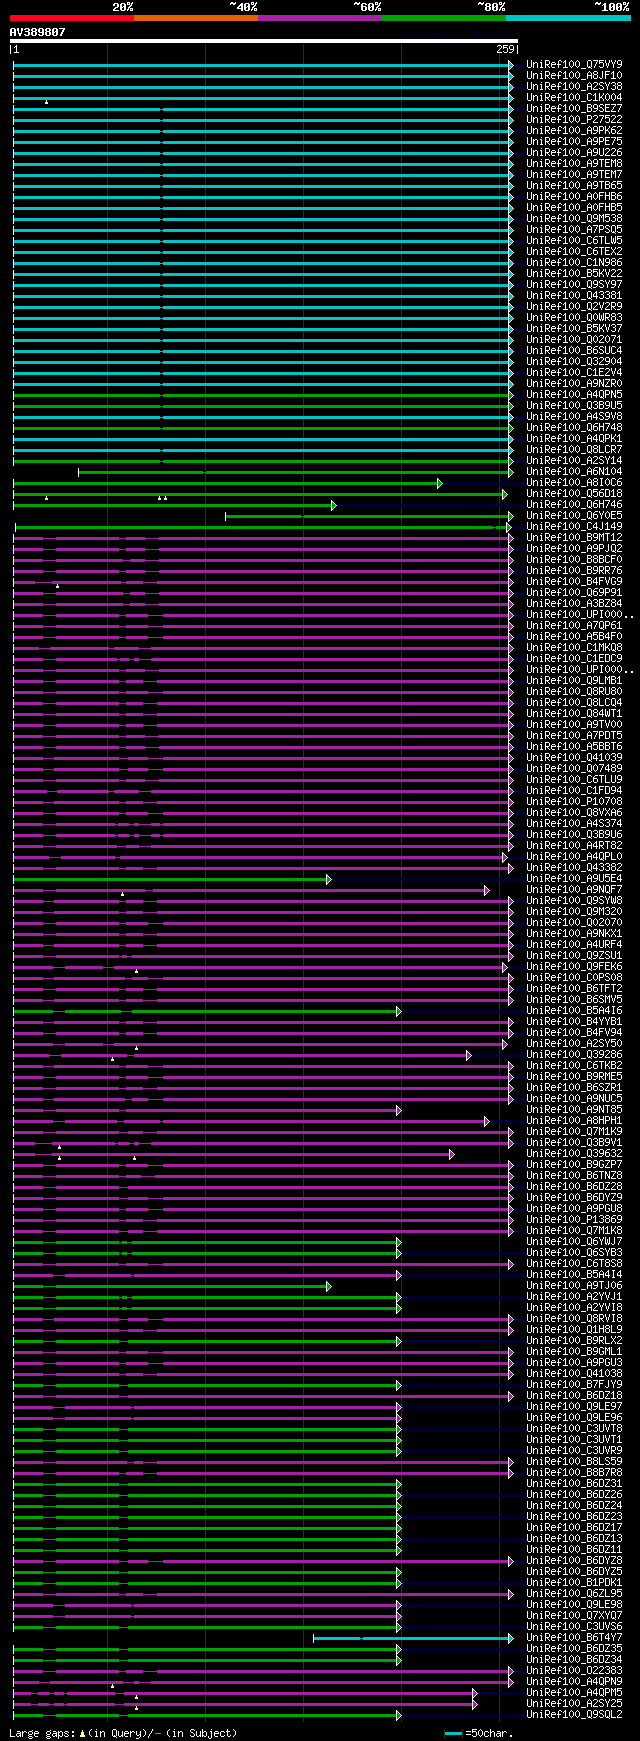Click the UniRef100_P13869 label

574,1219
